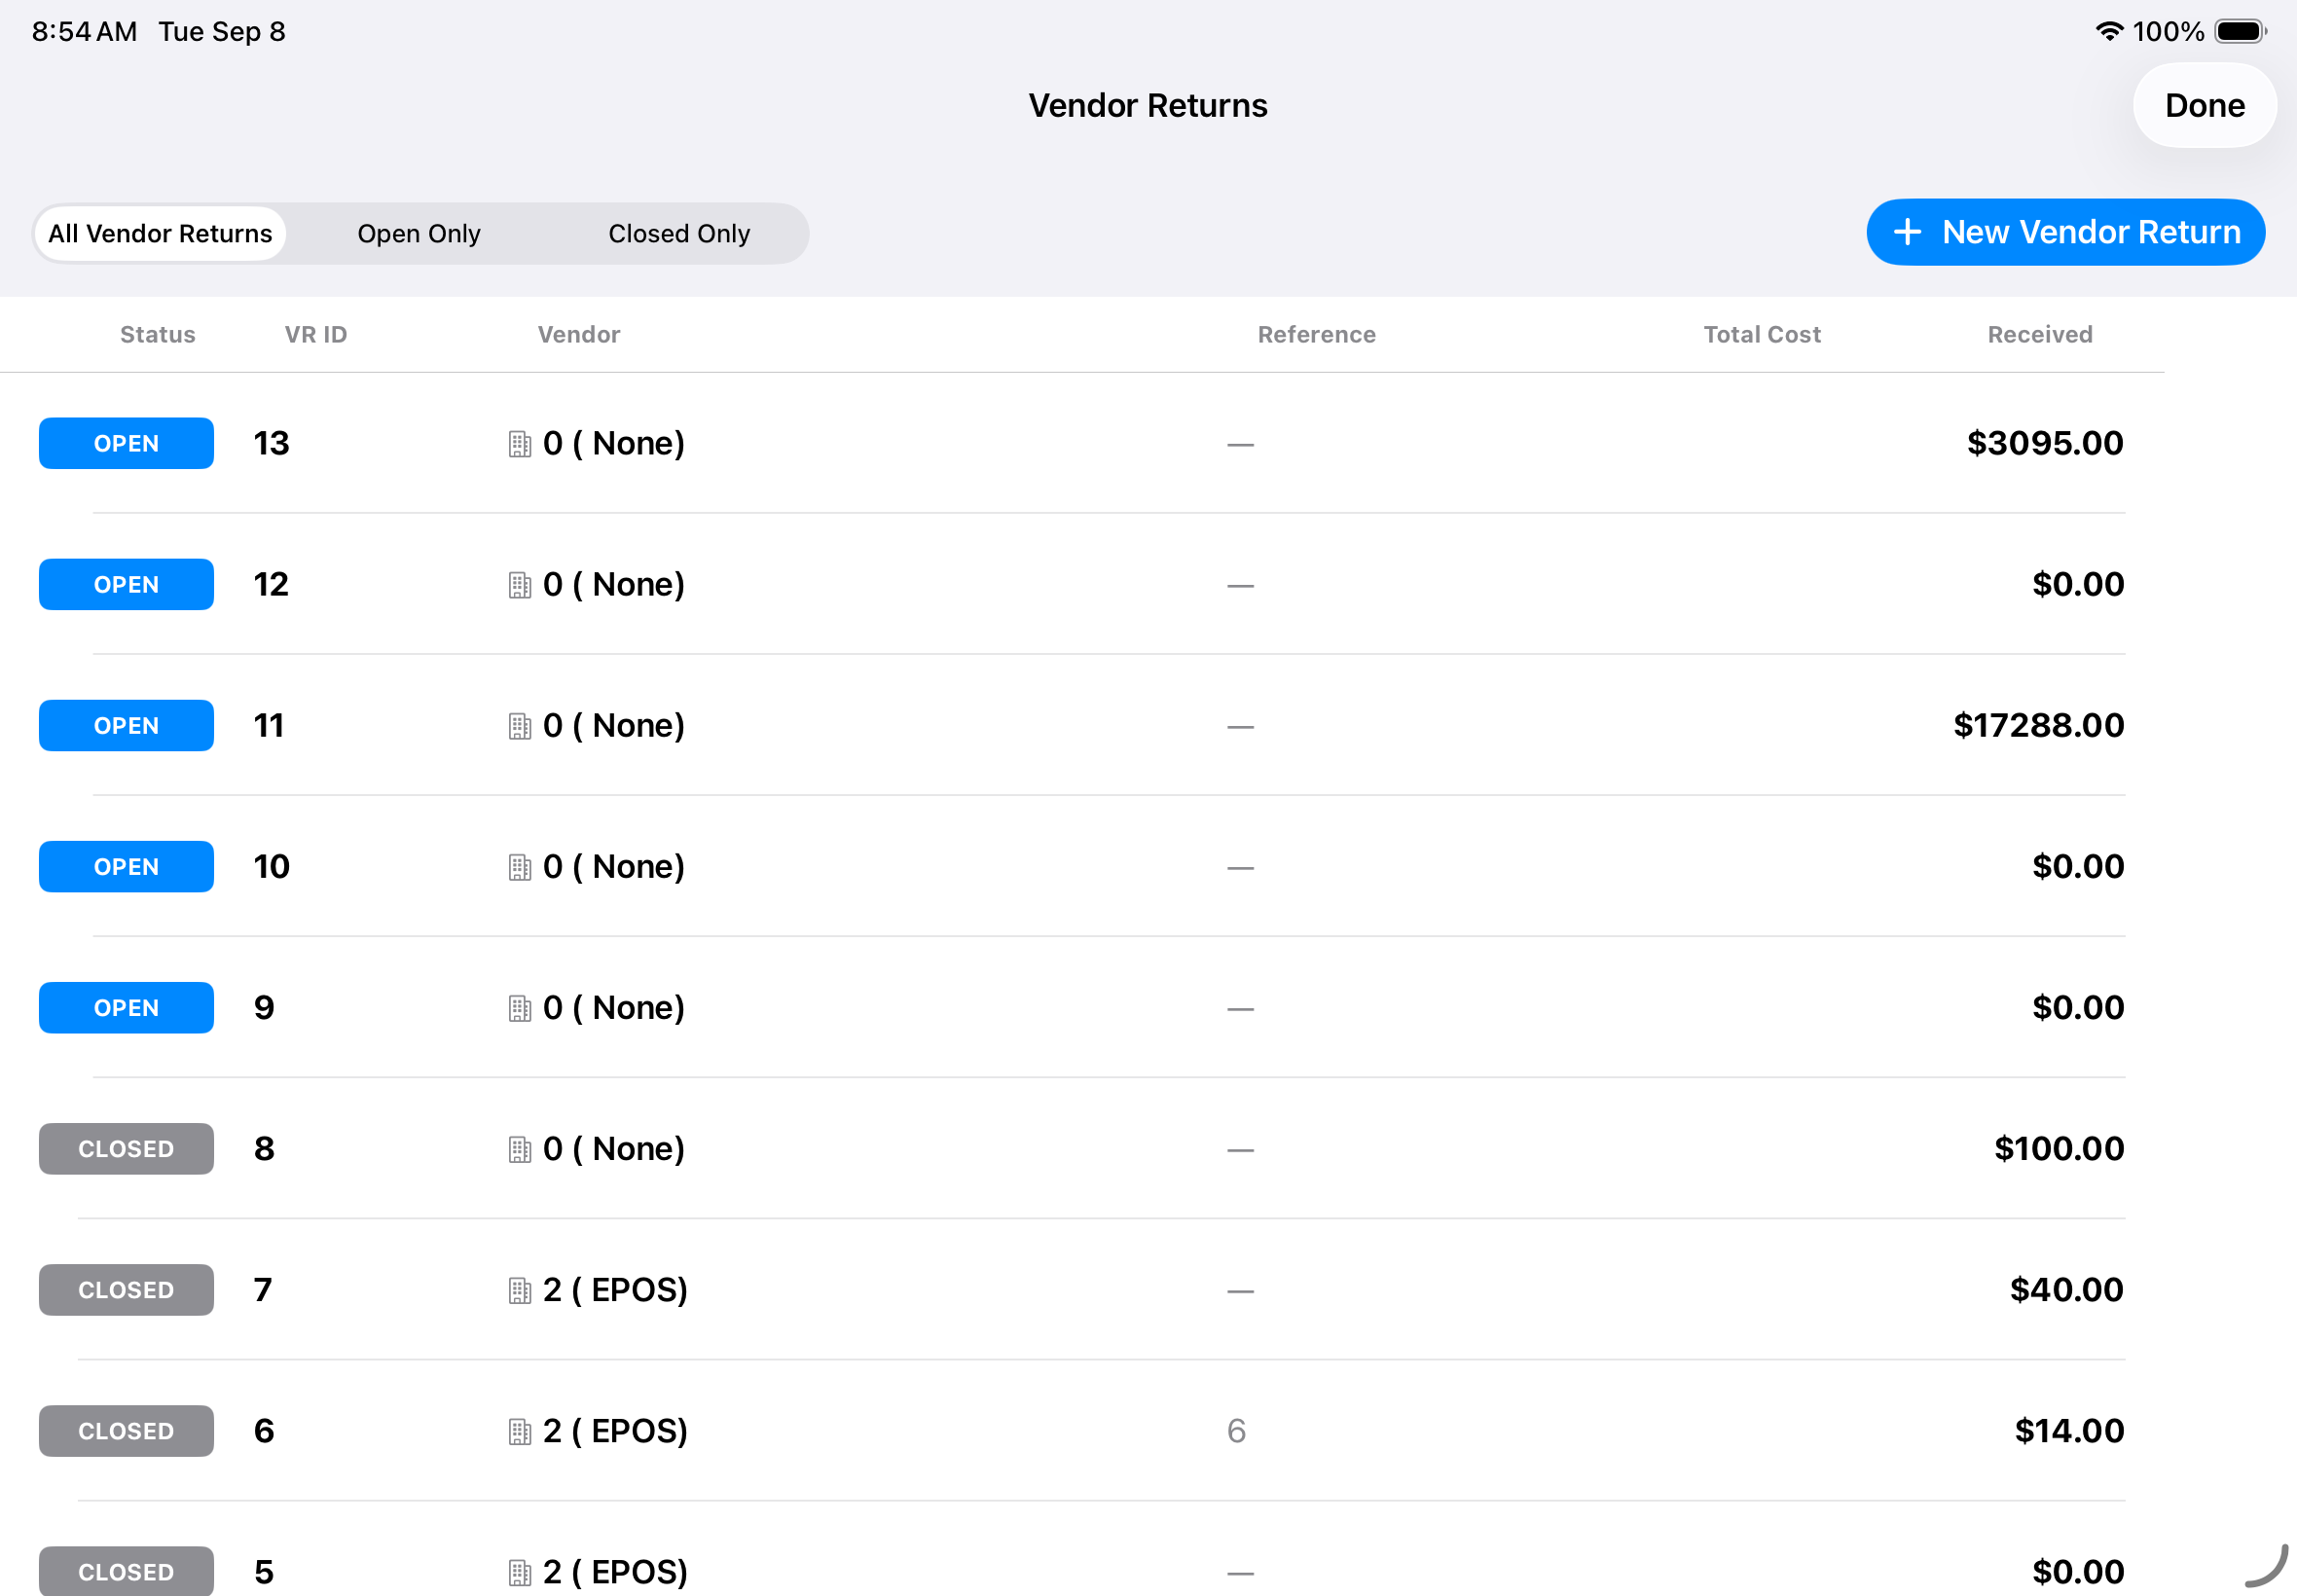Click the OPEN status badge for VR 12
The image size is (2297, 1596).
coord(126,584)
